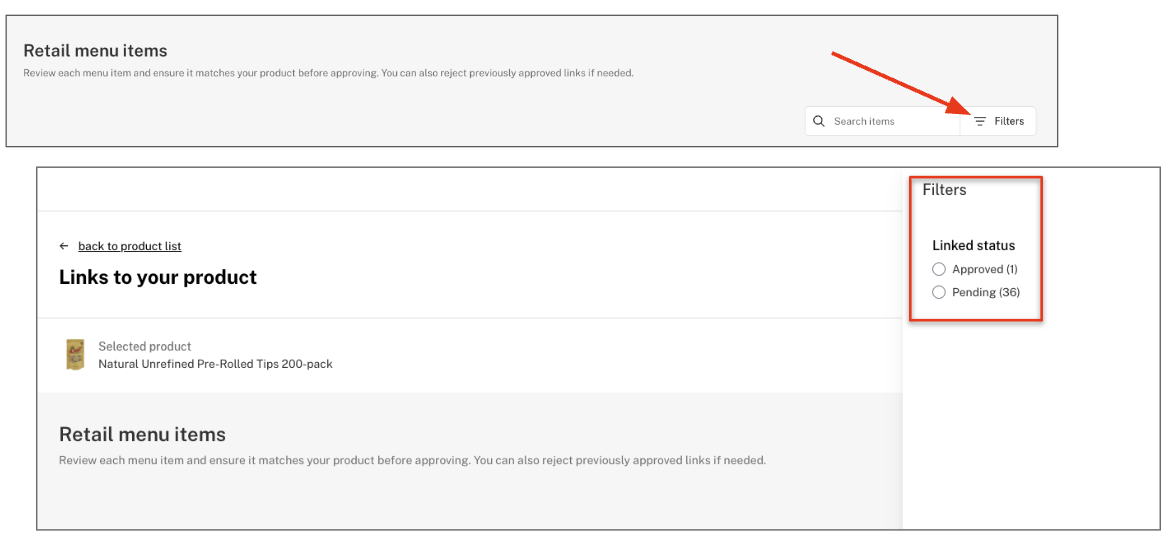Click Natural Unrefined Pre-Rolled Tips 200-pack text
Image resolution: width=1167 pixels, height=538 pixels.
pyautogui.click(x=215, y=365)
